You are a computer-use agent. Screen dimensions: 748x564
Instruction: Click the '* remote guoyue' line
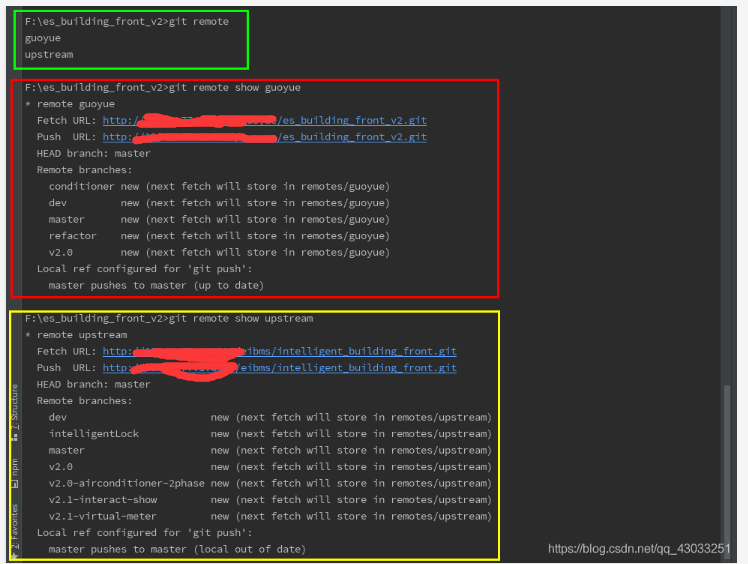(x=70, y=104)
